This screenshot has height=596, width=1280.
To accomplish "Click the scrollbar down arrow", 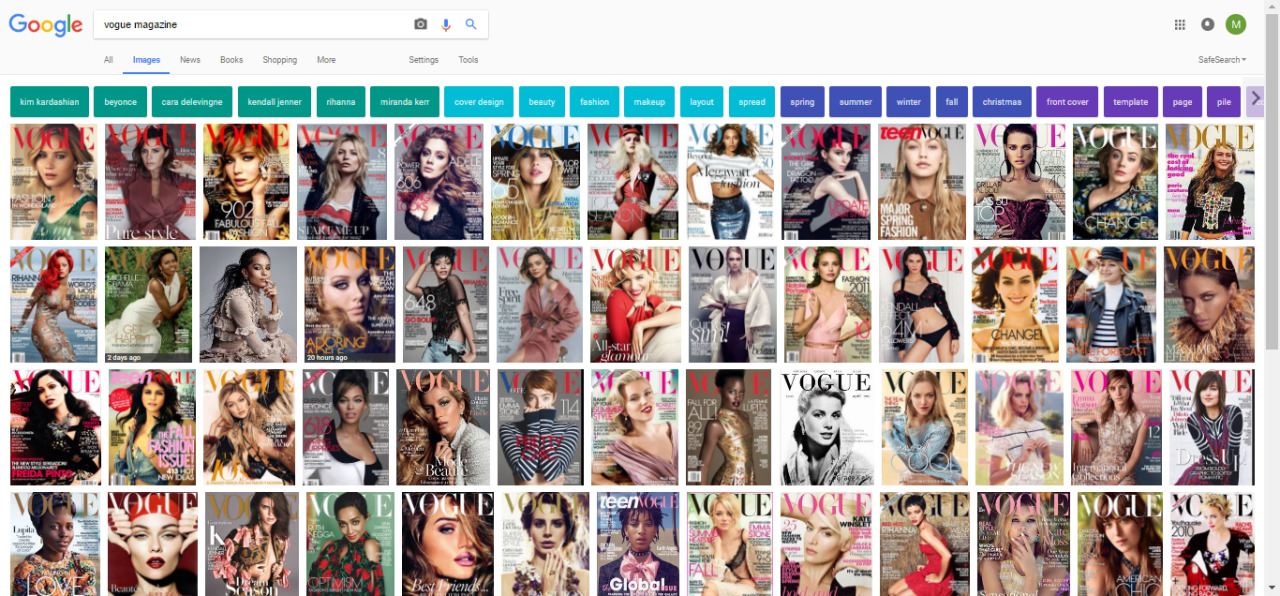I will [1272, 588].
